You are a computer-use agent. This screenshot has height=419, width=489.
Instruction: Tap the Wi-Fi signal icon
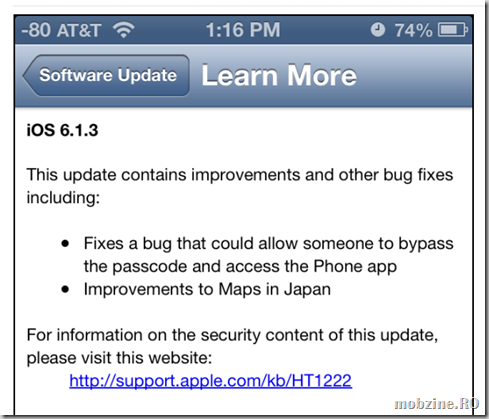click(x=124, y=30)
